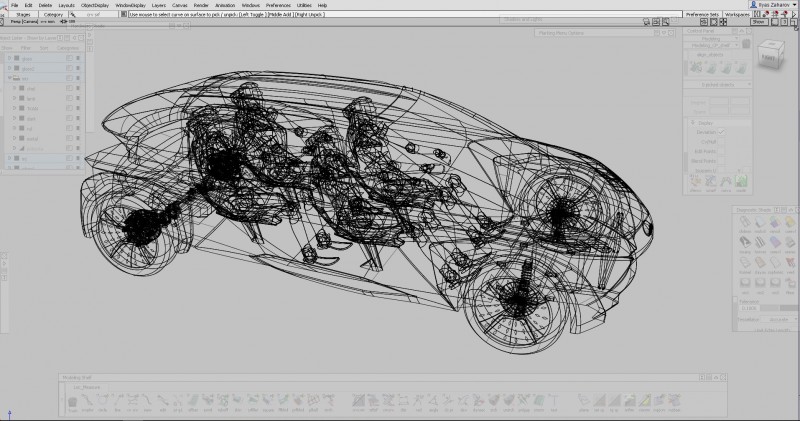This screenshot has height=421, width=800.
Task: Open the ObjectDisplay menu
Action: coord(95,5)
